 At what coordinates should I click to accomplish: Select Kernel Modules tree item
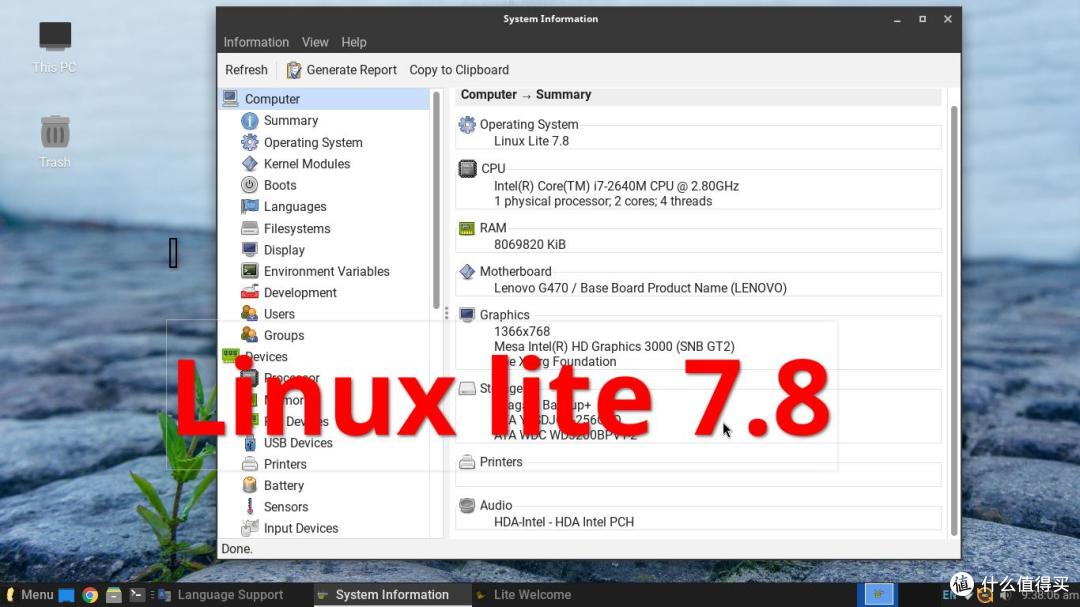[x=307, y=163]
